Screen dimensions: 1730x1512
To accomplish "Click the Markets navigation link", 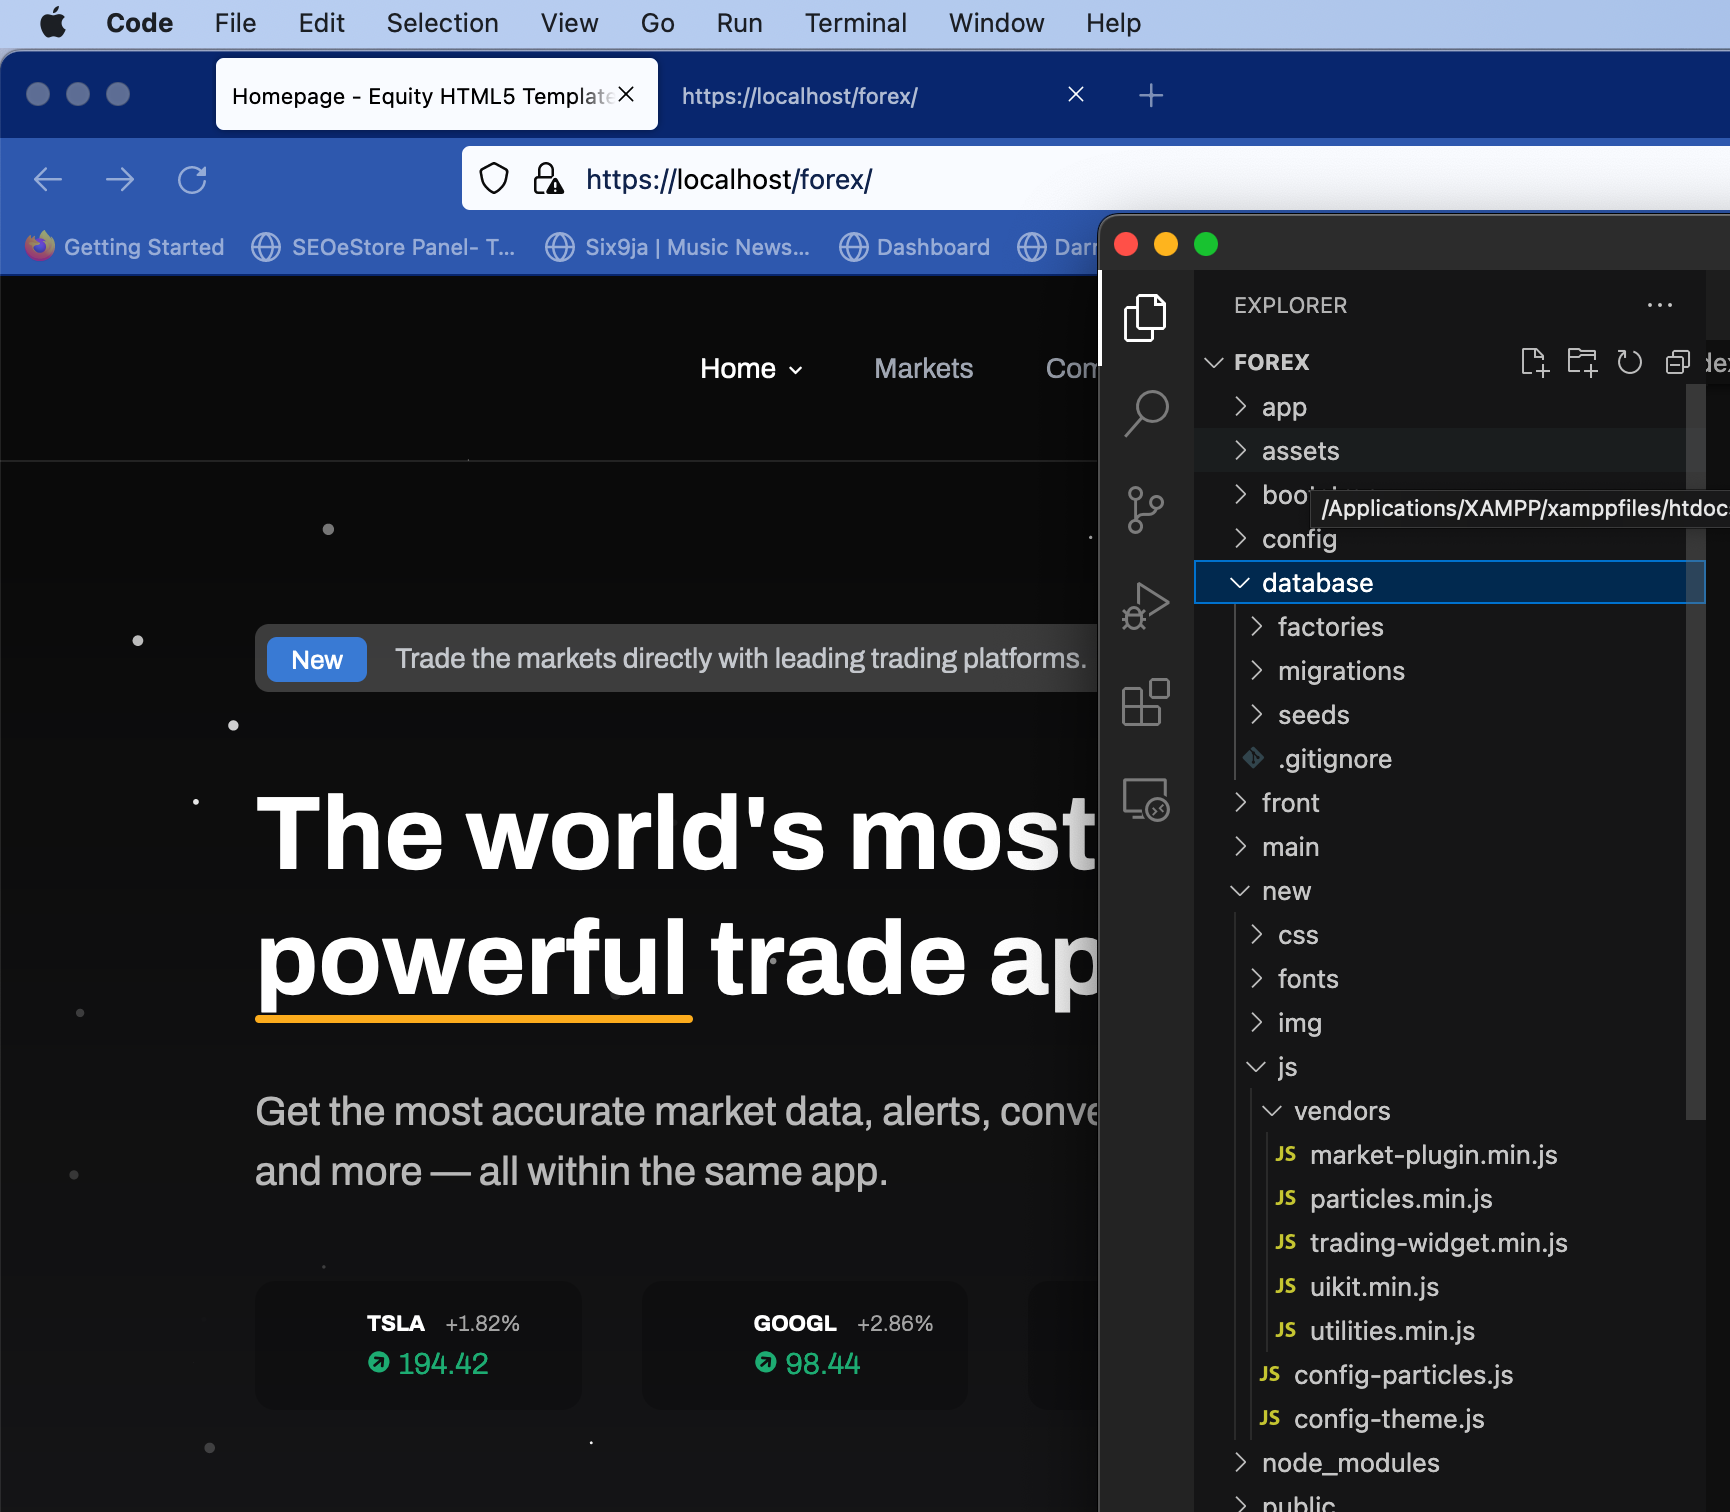I will click(923, 369).
